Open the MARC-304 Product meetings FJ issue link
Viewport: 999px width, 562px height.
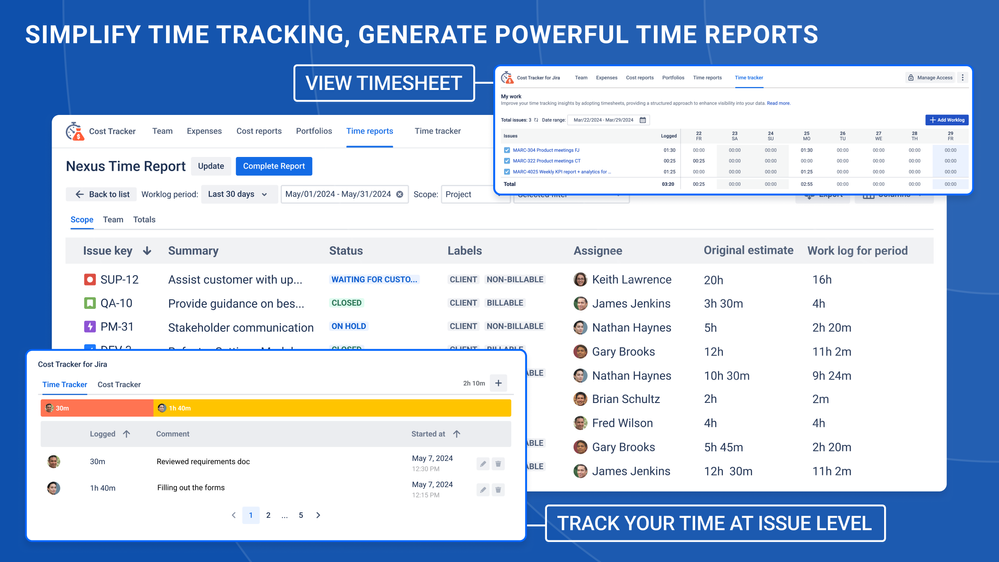click(546, 150)
